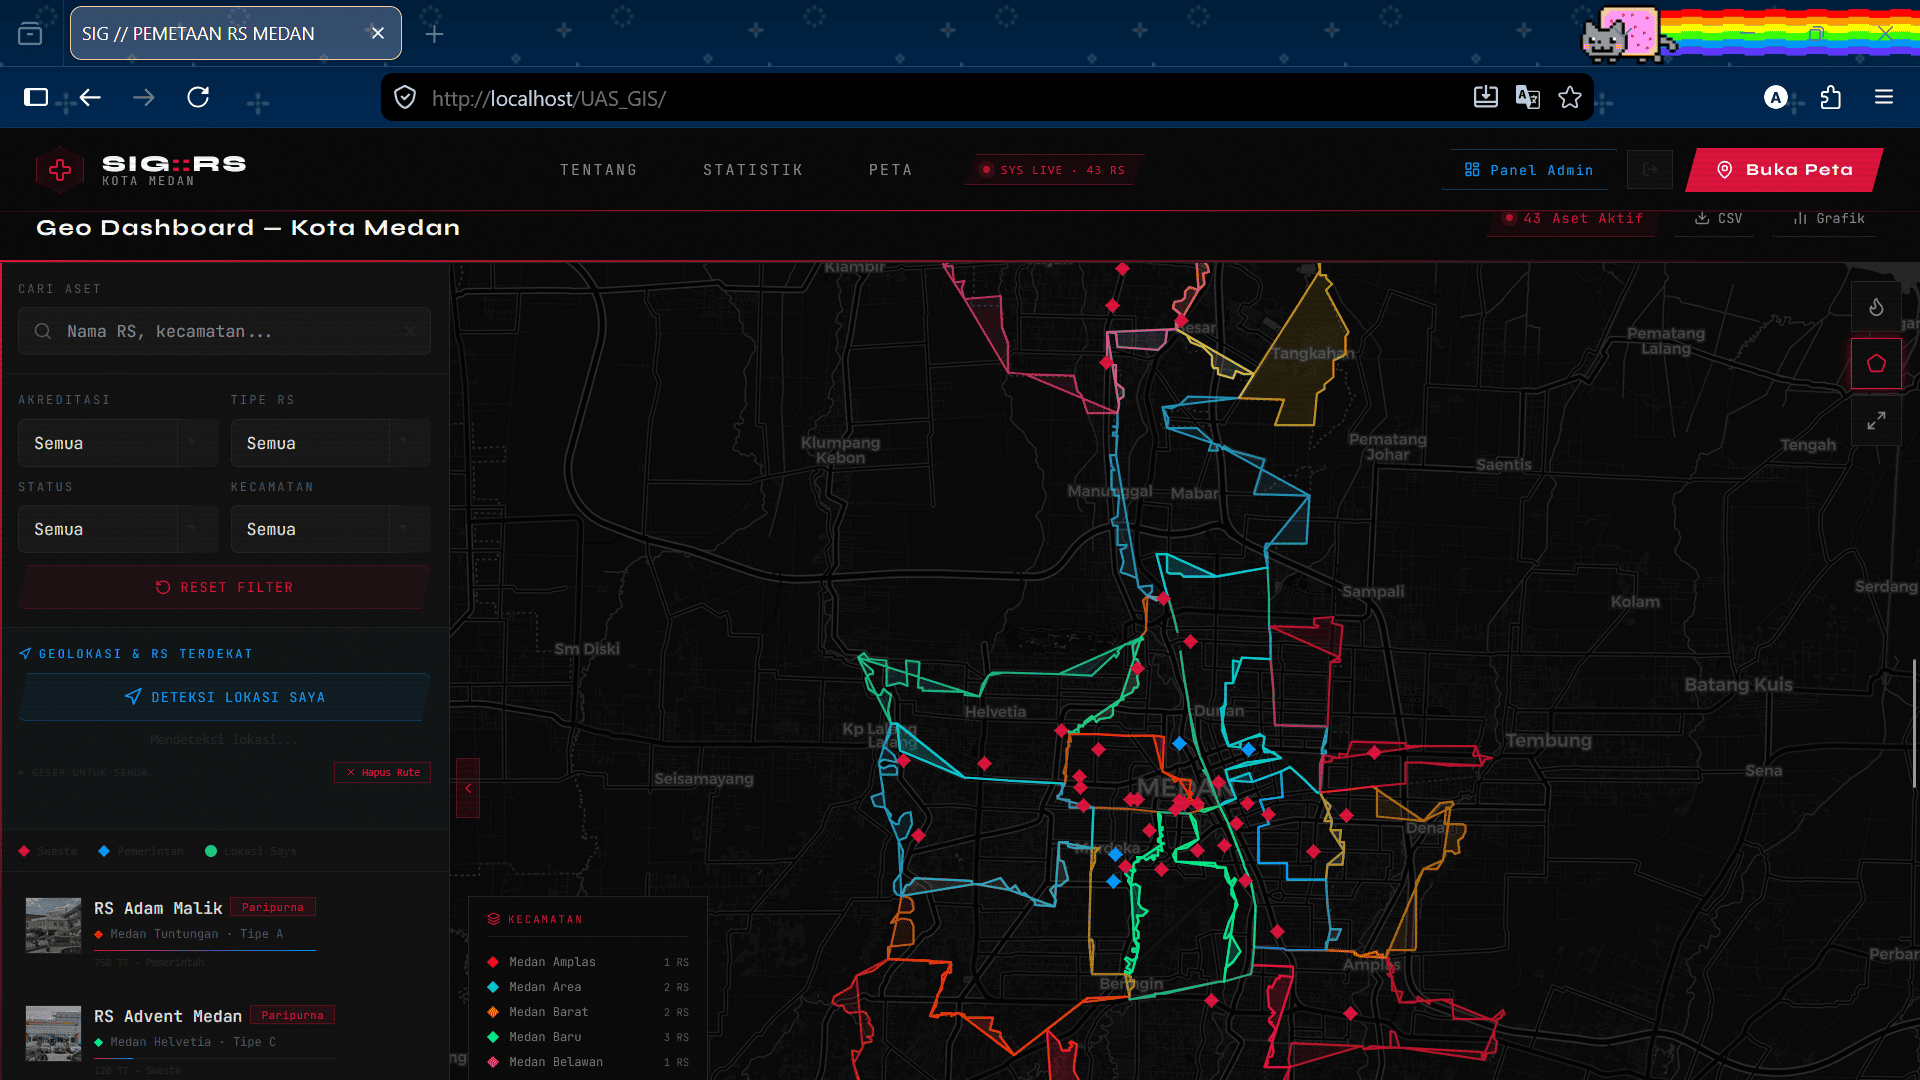Open the map in fullscreen
Screen dimensions: 1920x1080
click(1876, 421)
